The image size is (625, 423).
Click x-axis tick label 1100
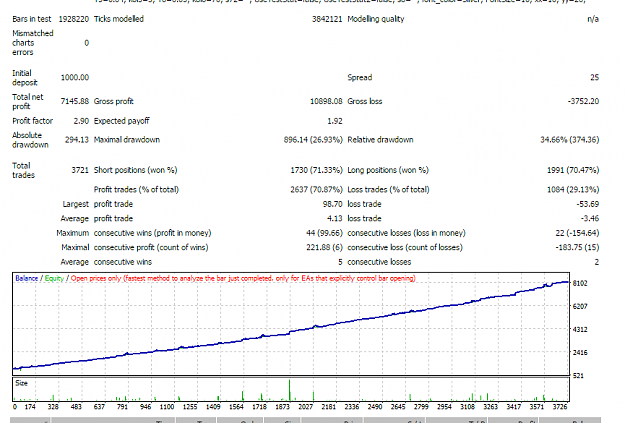[167, 407]
